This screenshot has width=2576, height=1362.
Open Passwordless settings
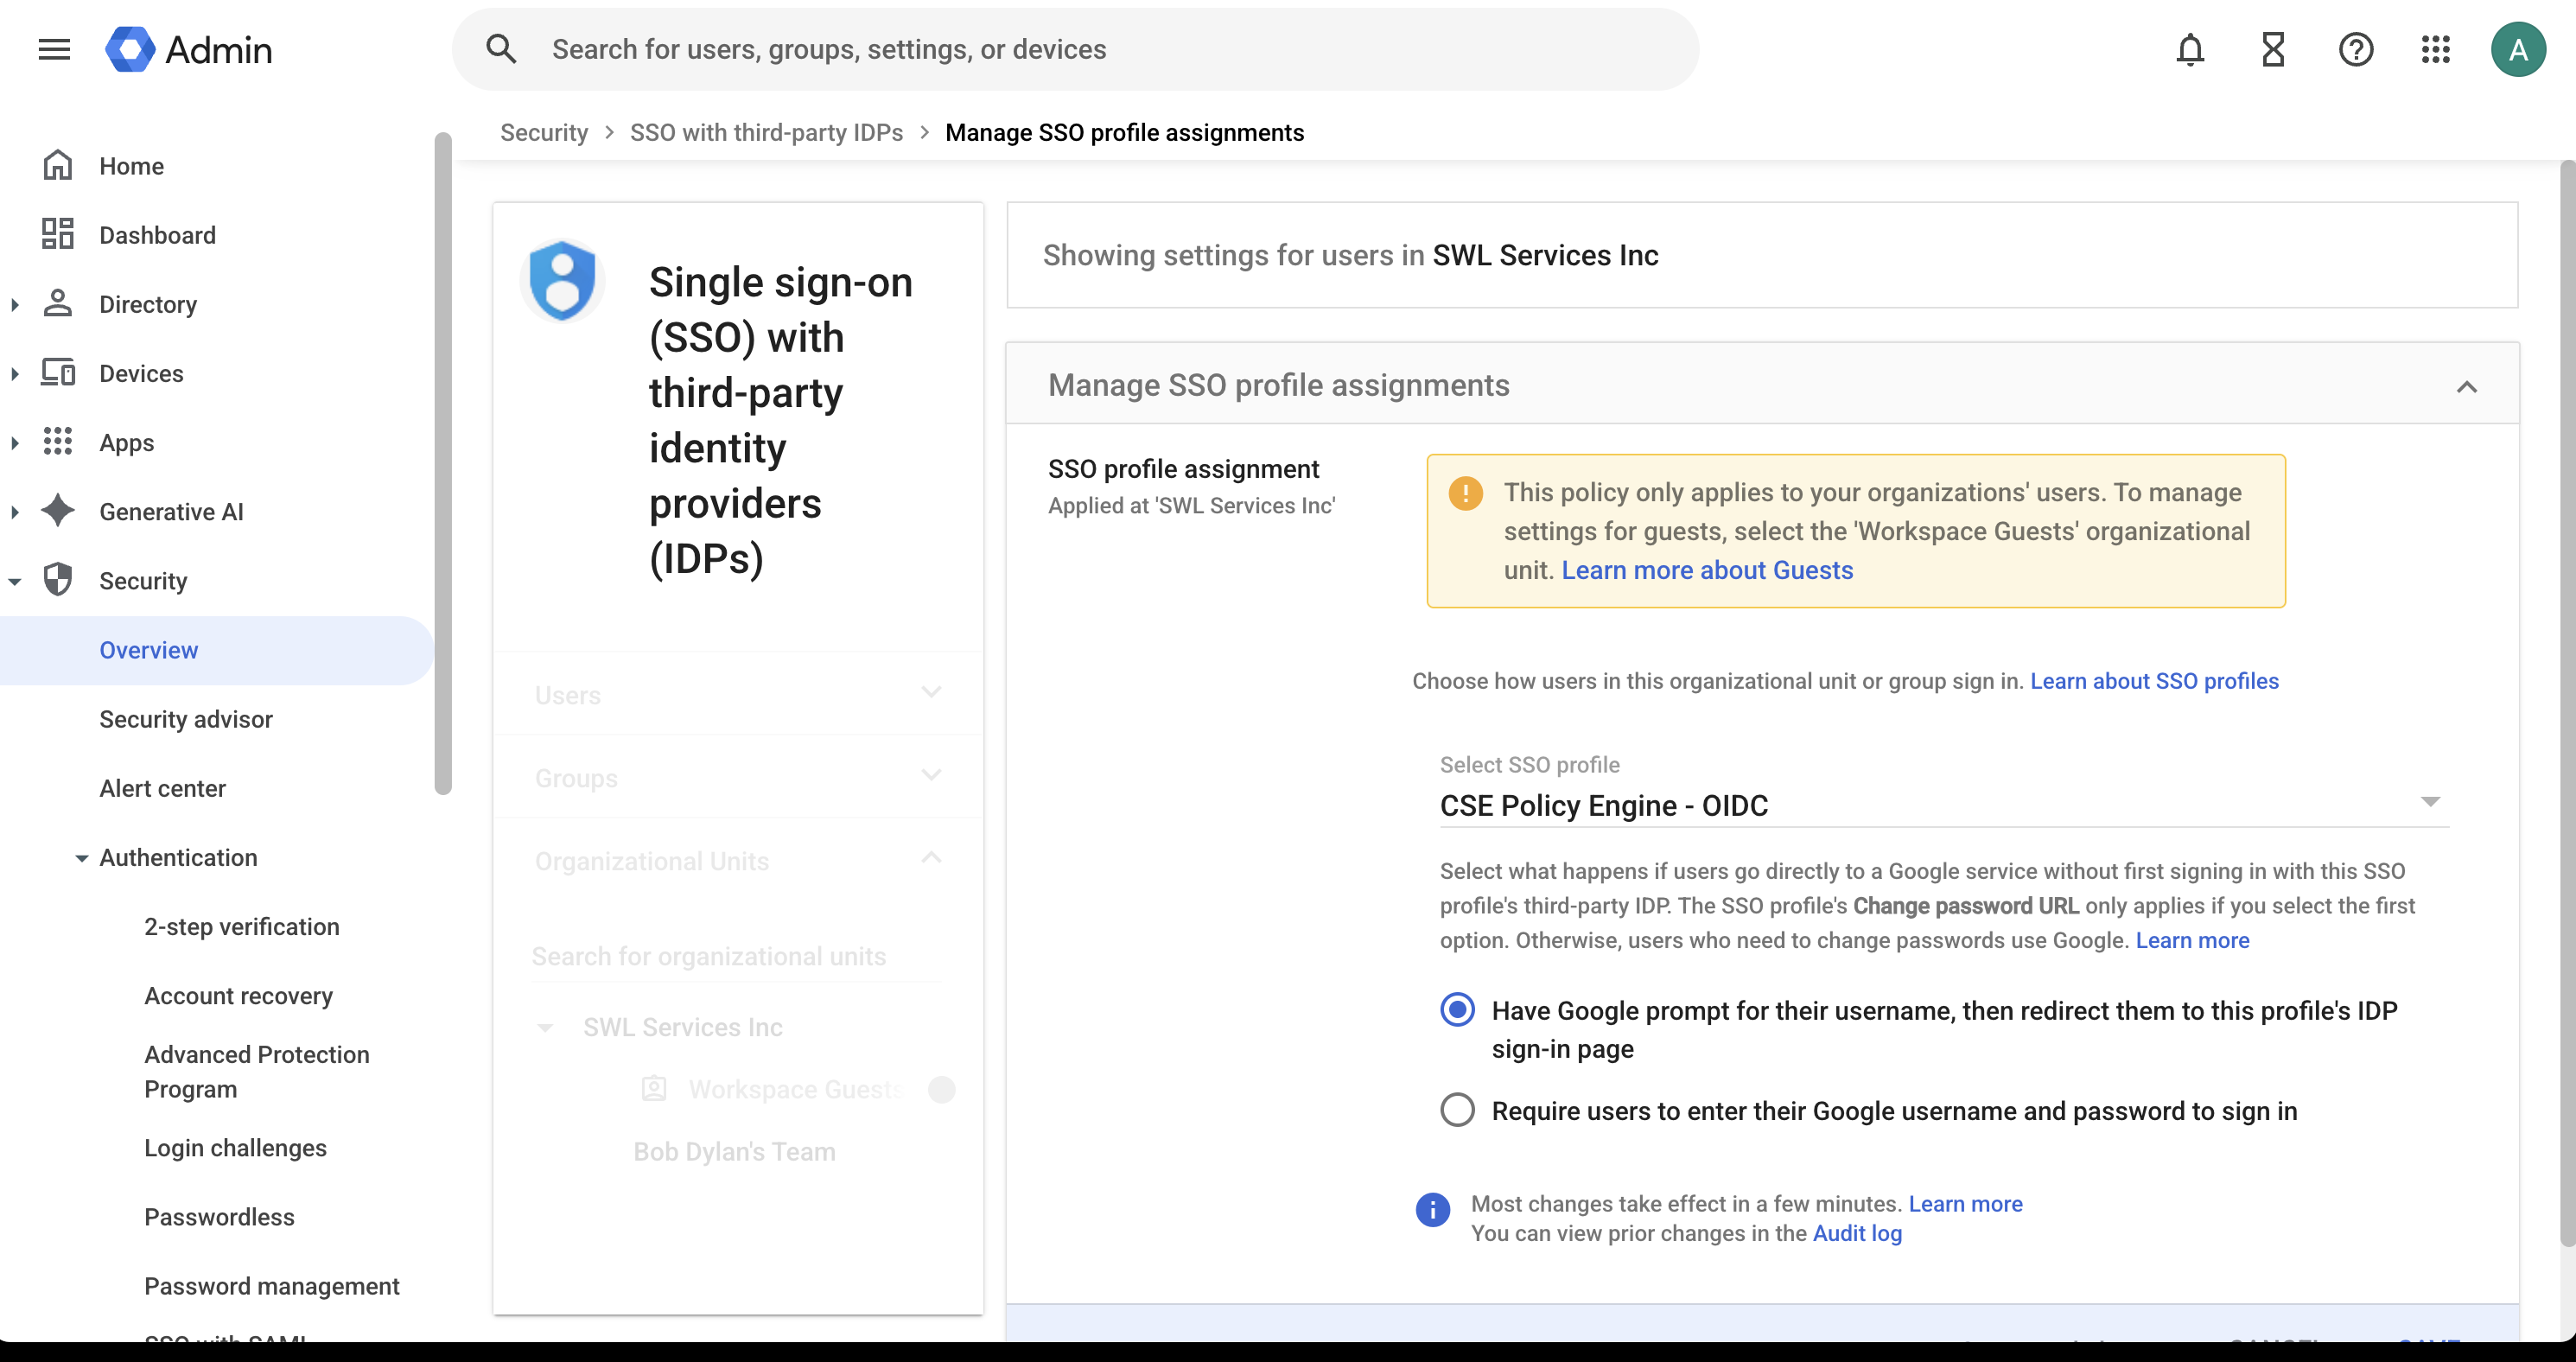coord(219,1216)
